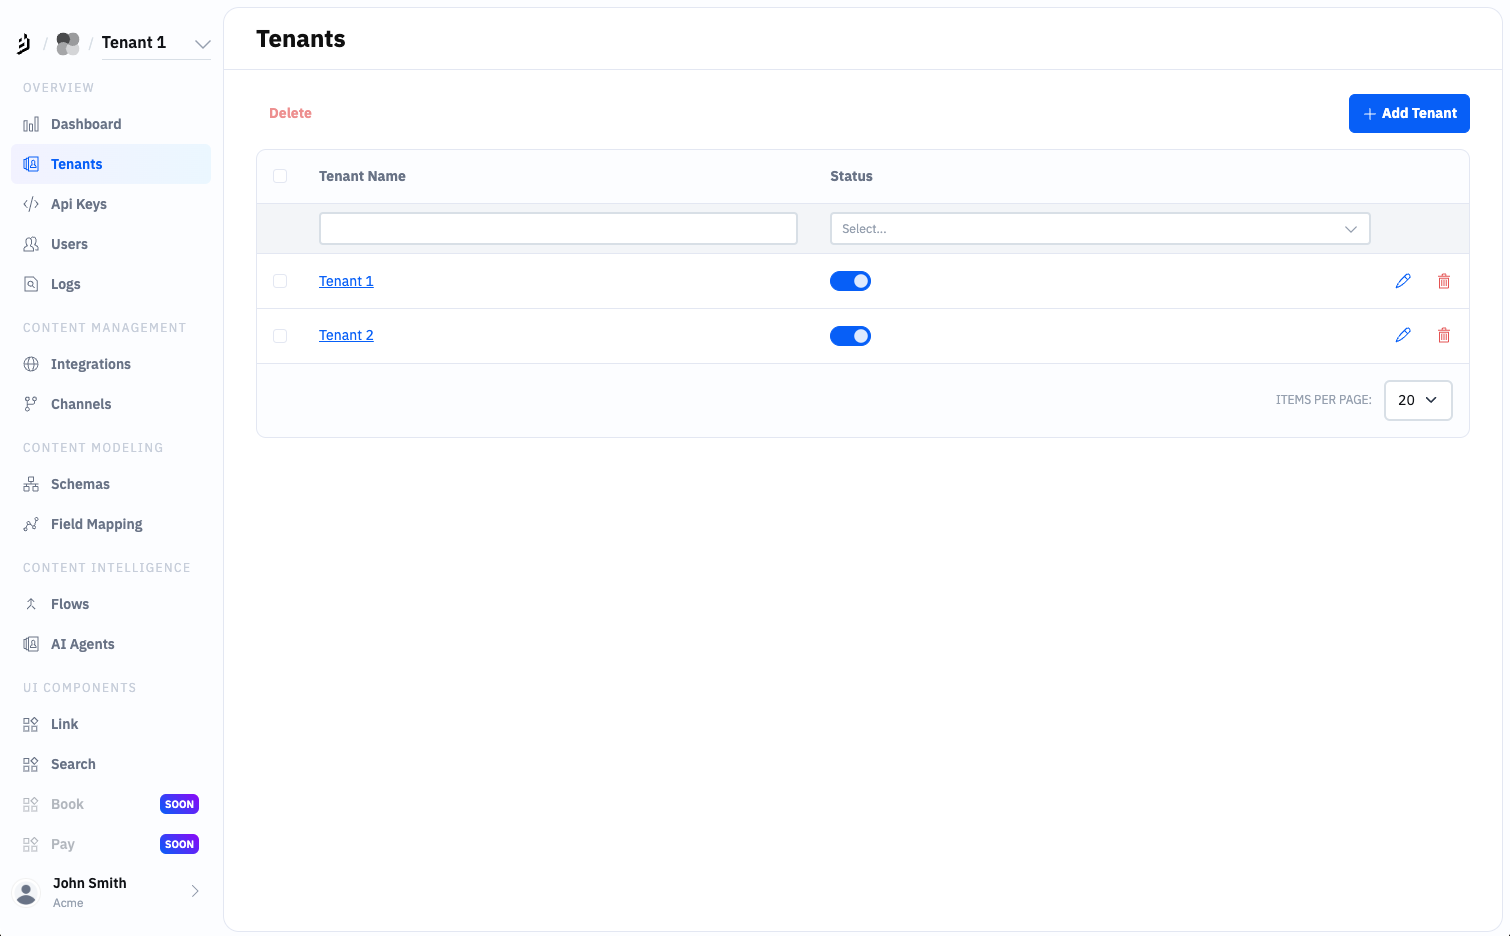
Task: Click the app logo icon in top-left
Action: tap(24, 43)
